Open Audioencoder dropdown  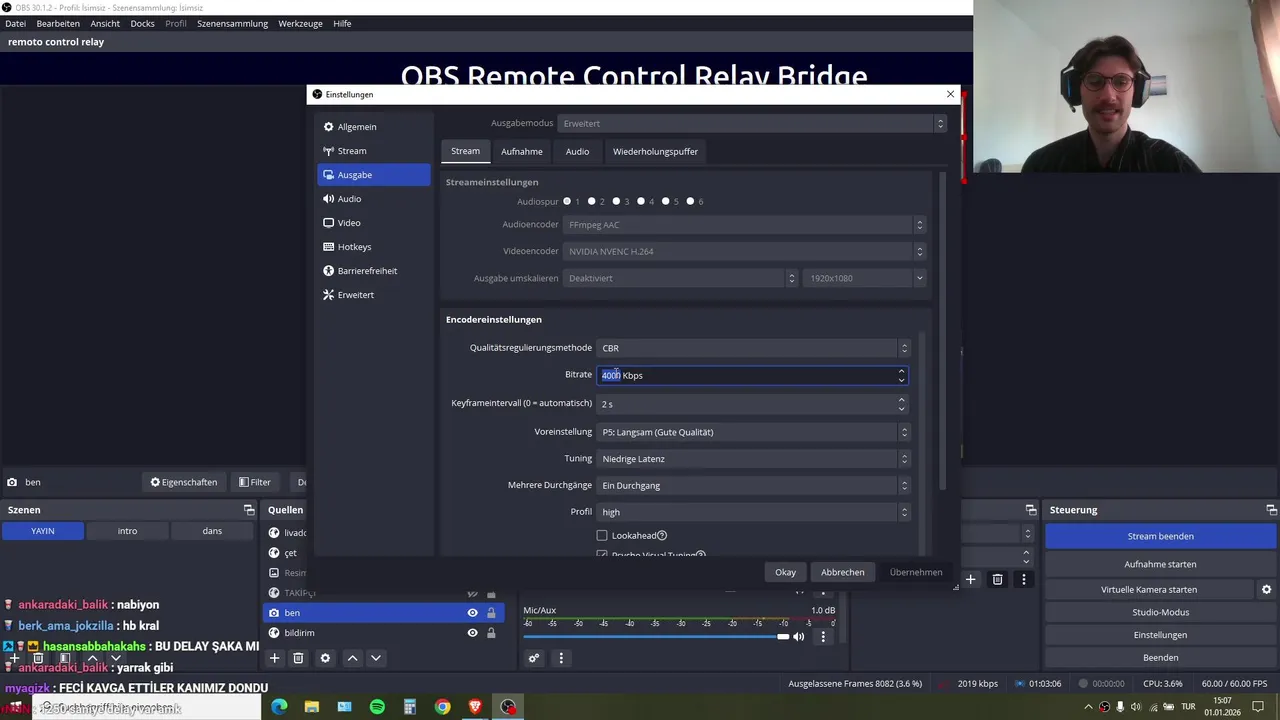(x=745, y=225)
